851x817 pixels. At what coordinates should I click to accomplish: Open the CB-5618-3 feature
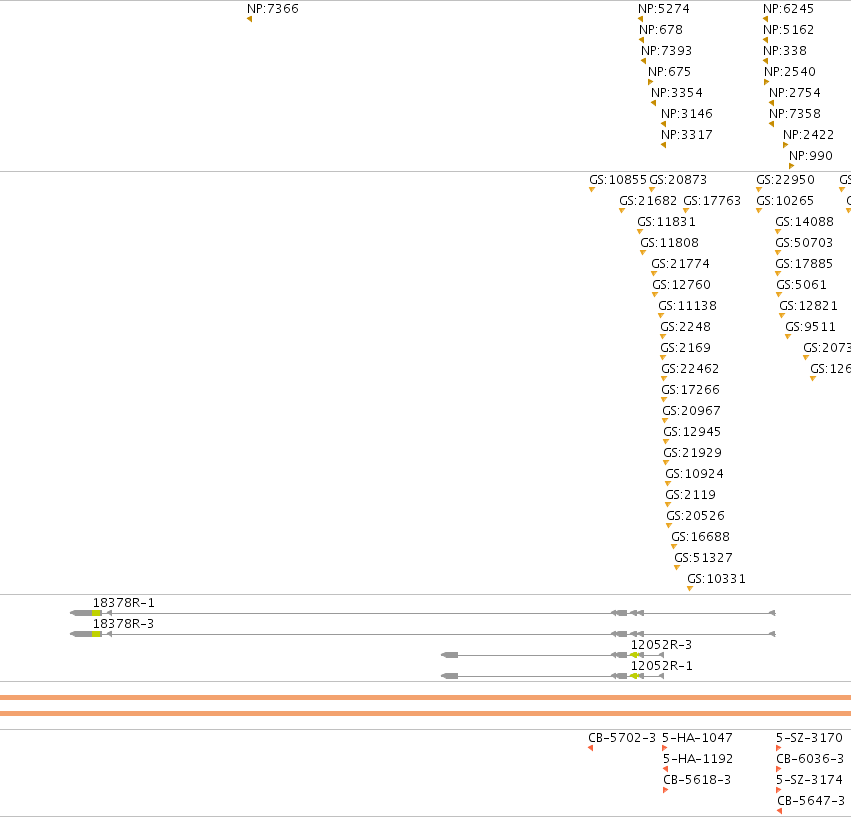coord(697,780)
